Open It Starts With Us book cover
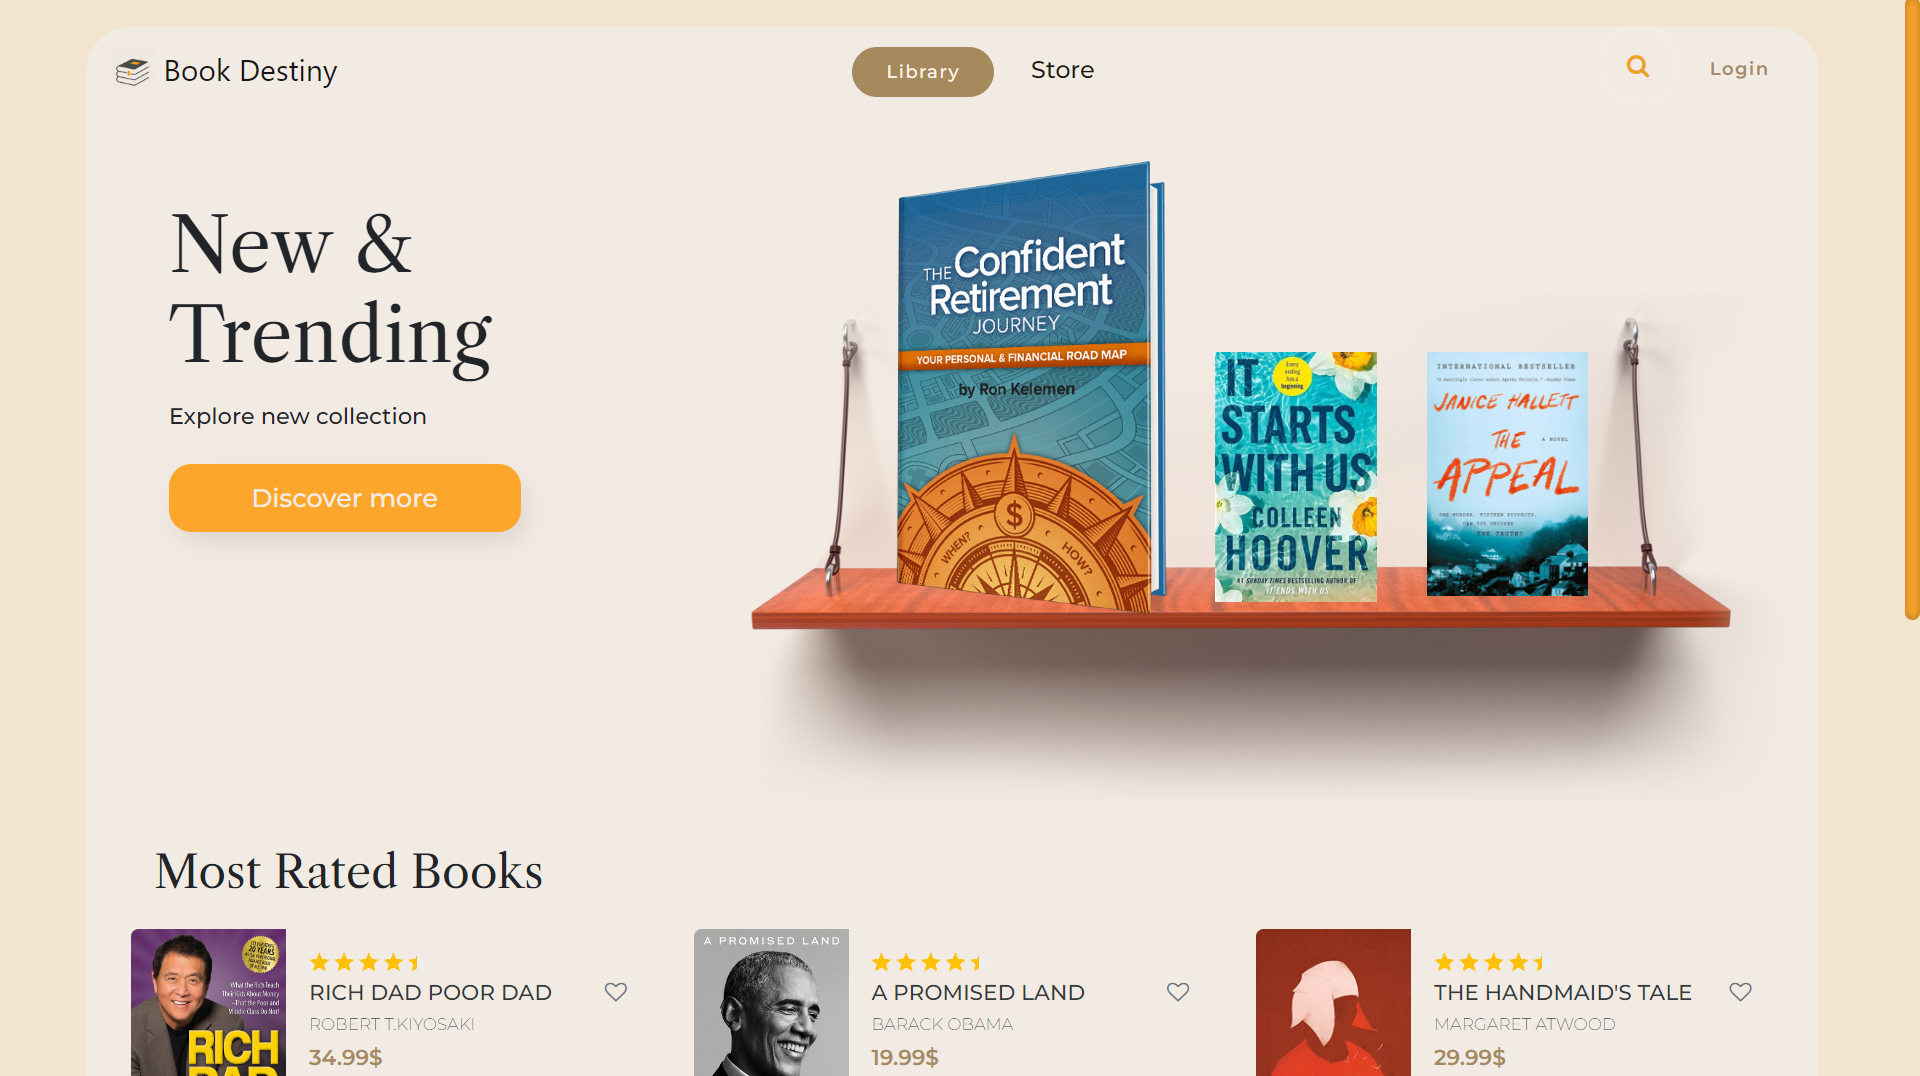1920x1076 pixels. 1295,476
